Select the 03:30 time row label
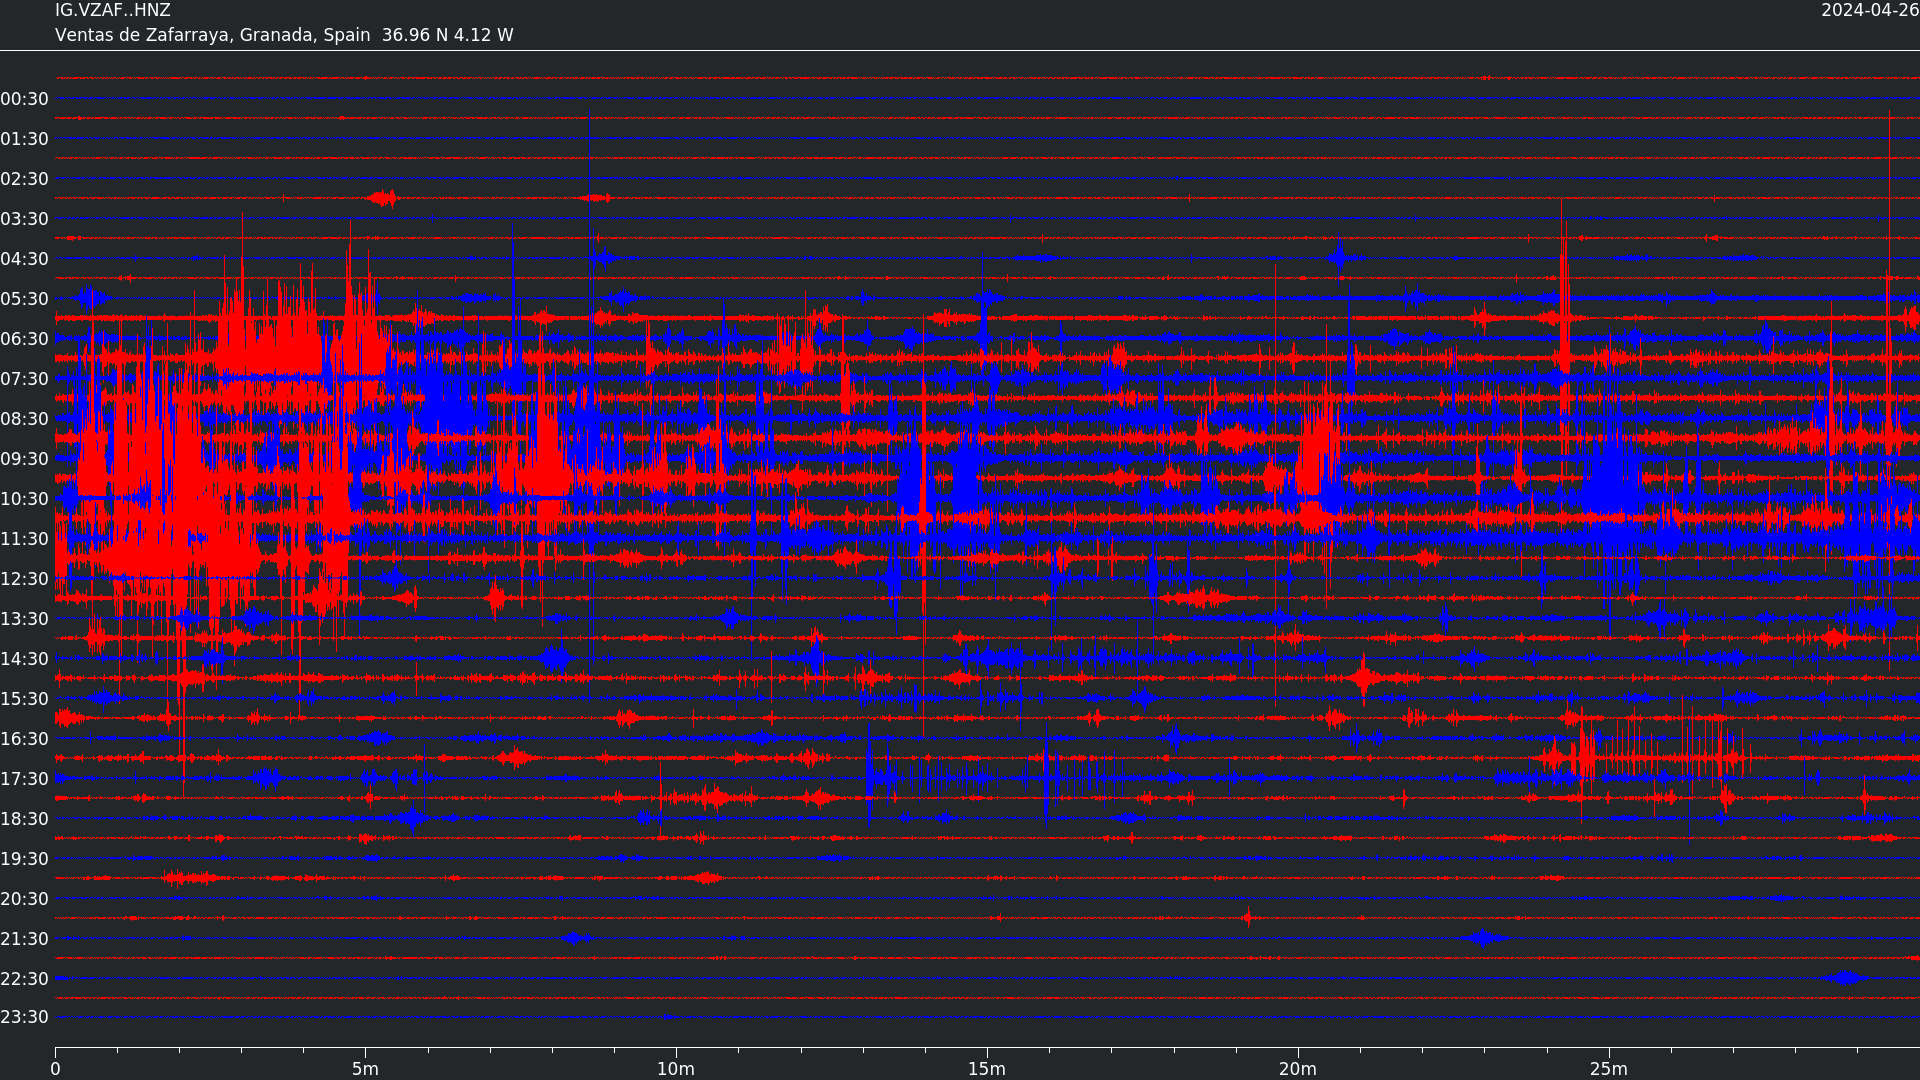1920x1080 pixels. (x=25, y=219)
